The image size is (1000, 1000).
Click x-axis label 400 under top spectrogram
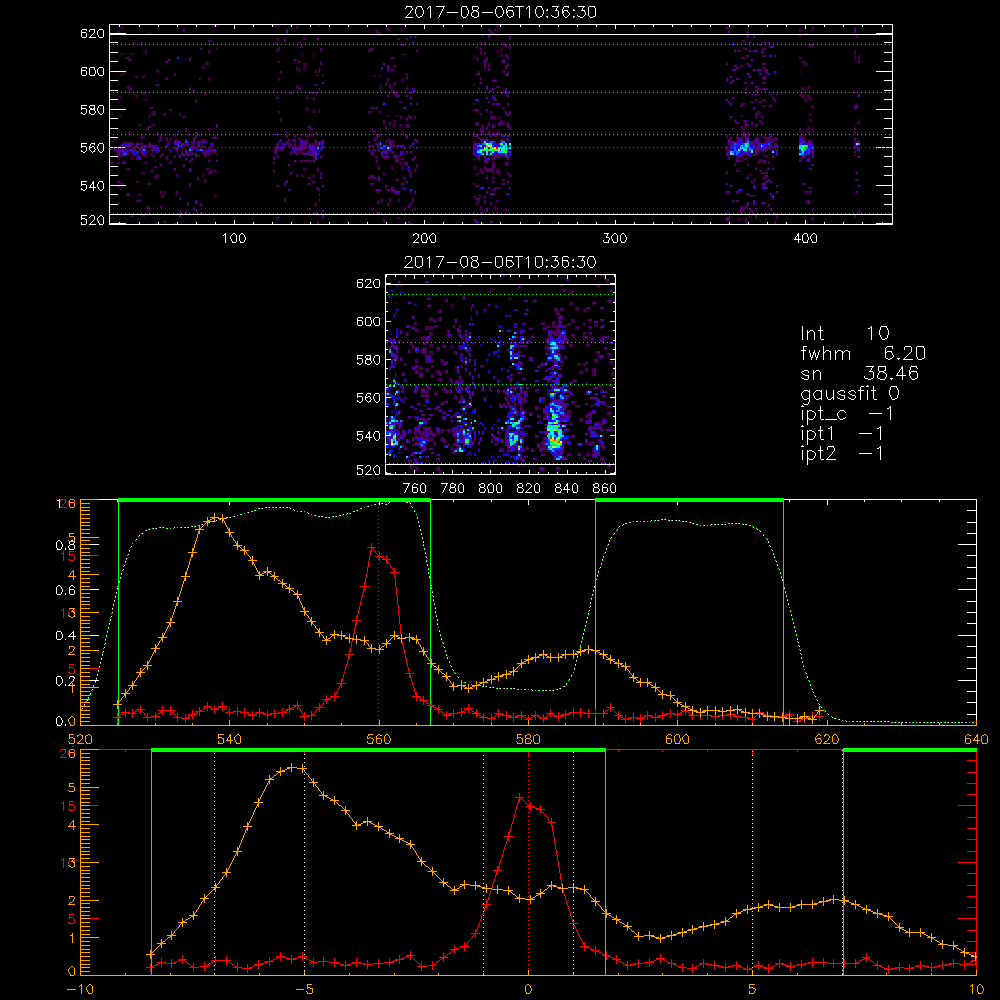(x=805, y=239)
